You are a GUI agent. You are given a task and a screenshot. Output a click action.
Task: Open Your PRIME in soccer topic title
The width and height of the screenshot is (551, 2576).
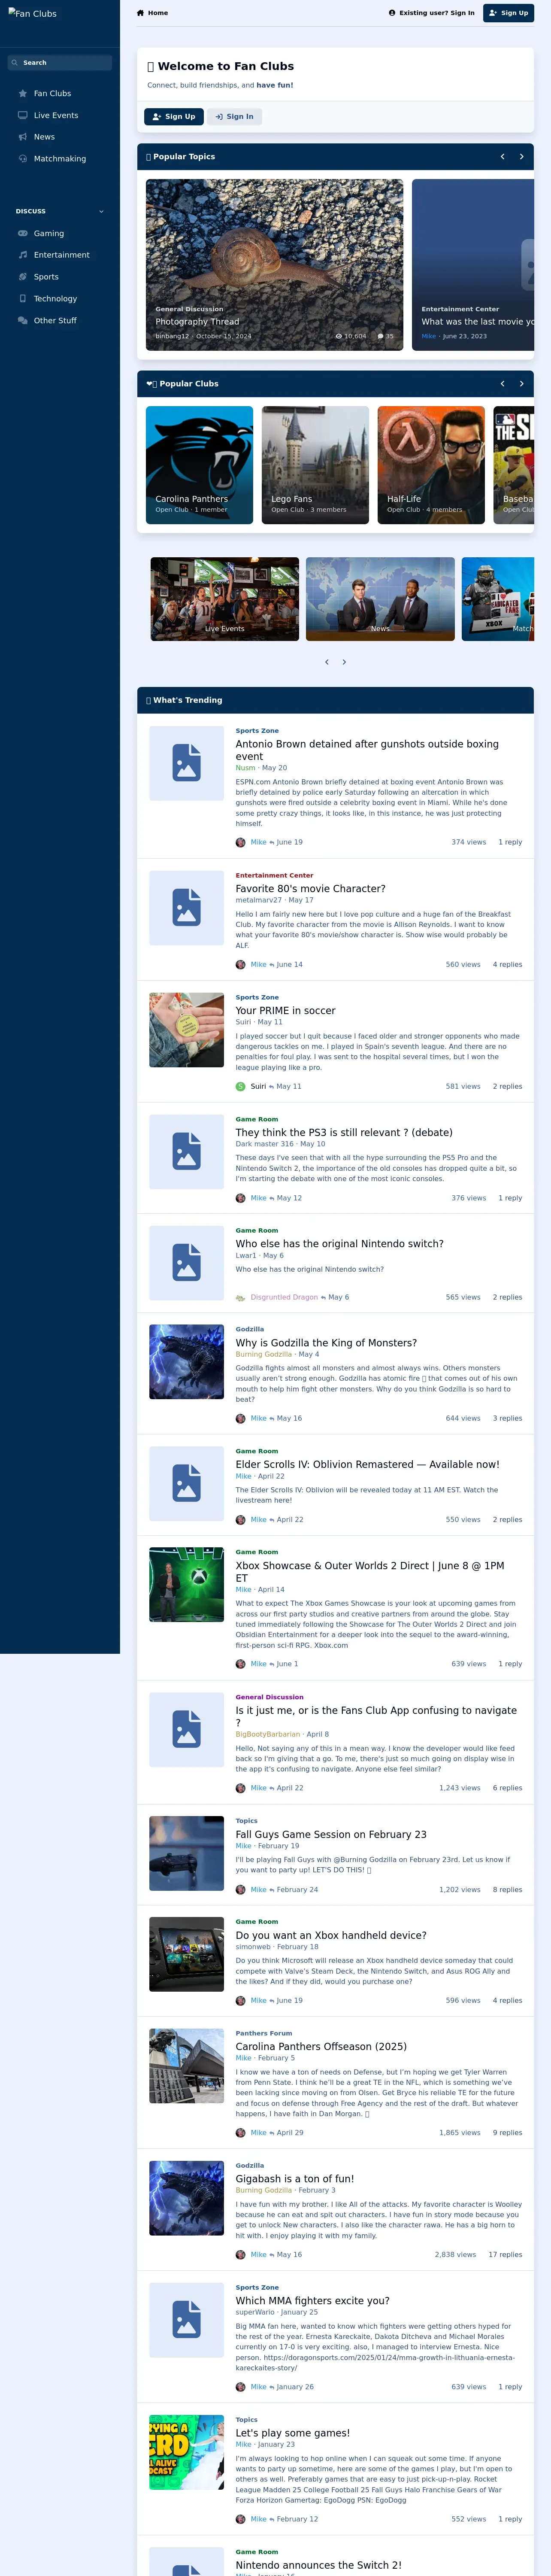[x=285, y=1011]
